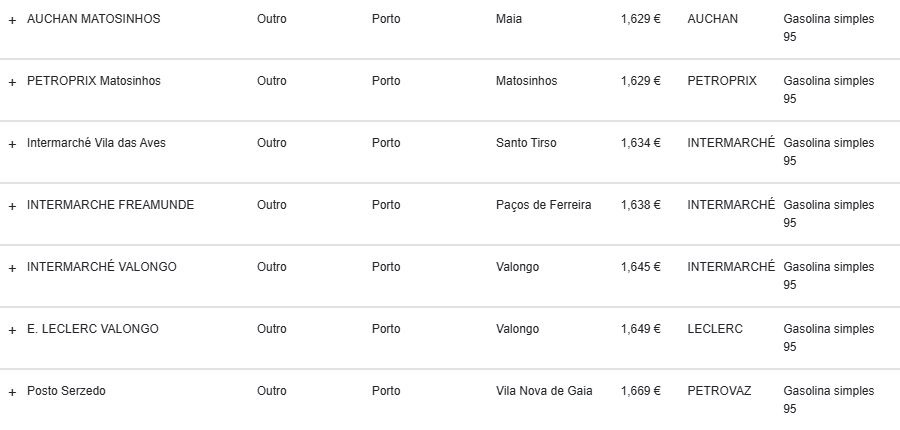Open the INTERMARCHE FREAMUNDE station entry
Viewport: 900px width, 430px height.
pos(110,205)
